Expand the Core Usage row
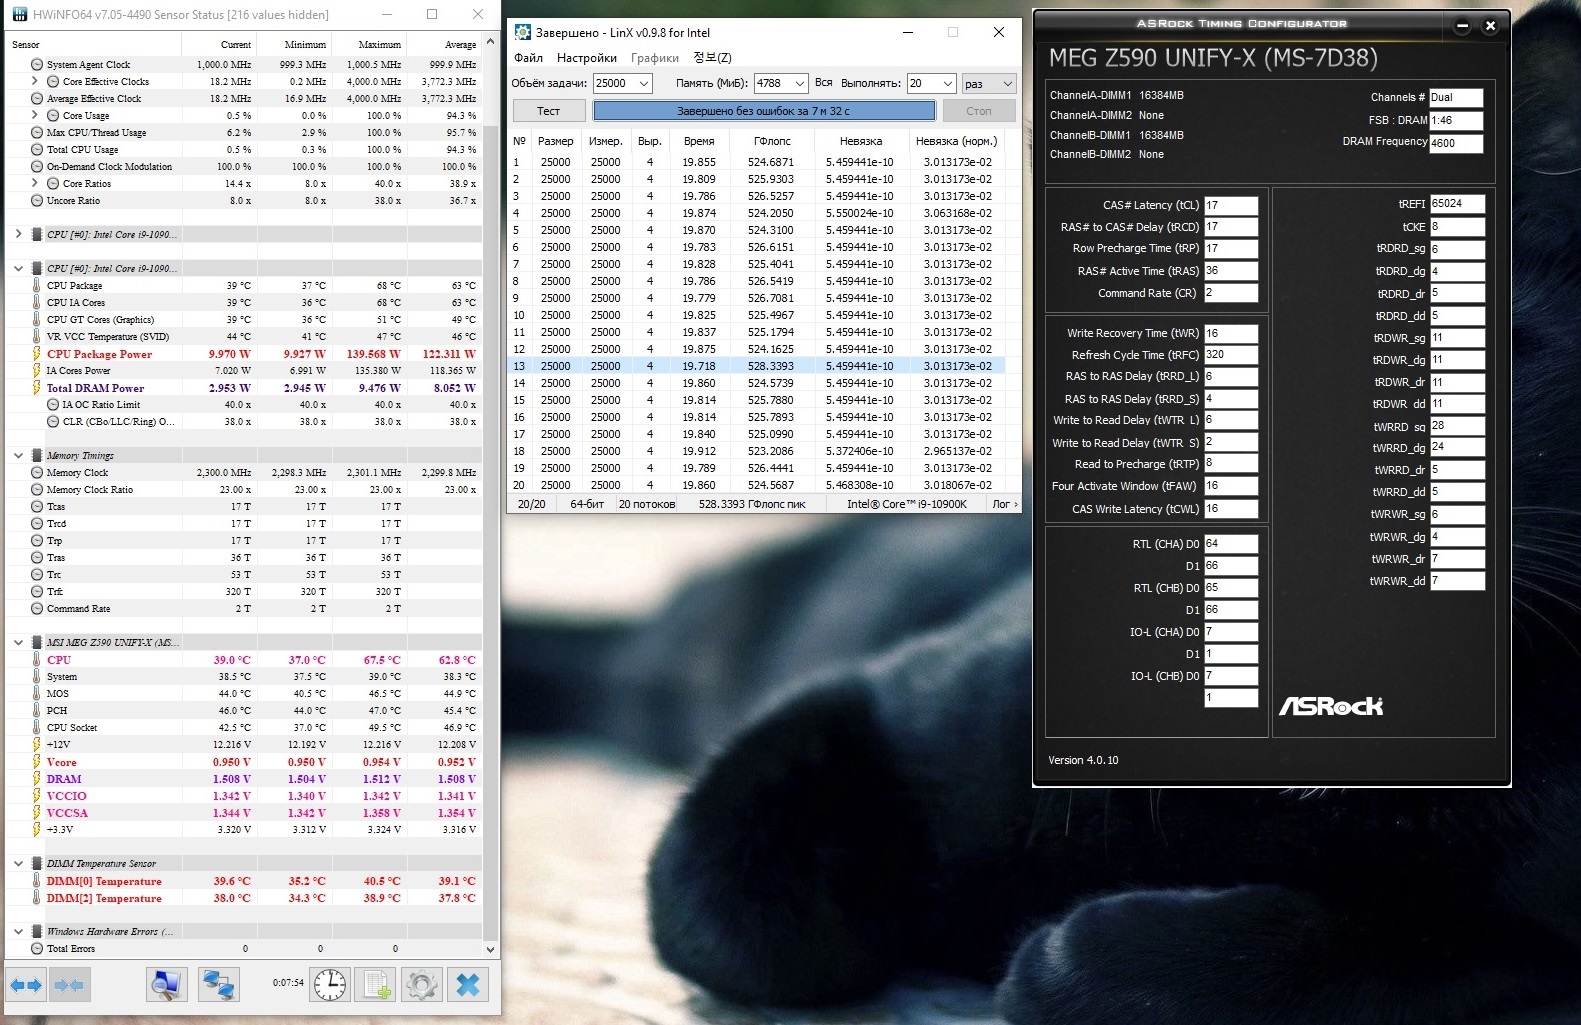Viewport: 1581px width, 1025px height. click(x=36, y=116)
